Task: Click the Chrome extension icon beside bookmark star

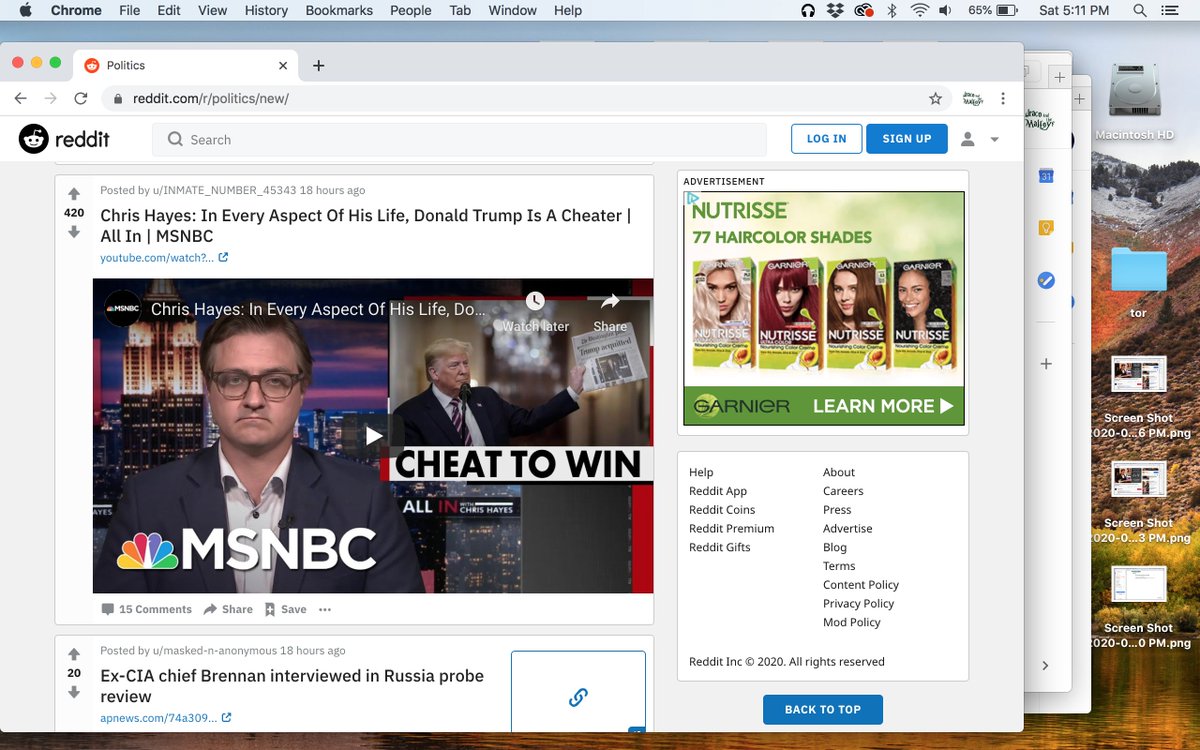Action: [972, 98]
